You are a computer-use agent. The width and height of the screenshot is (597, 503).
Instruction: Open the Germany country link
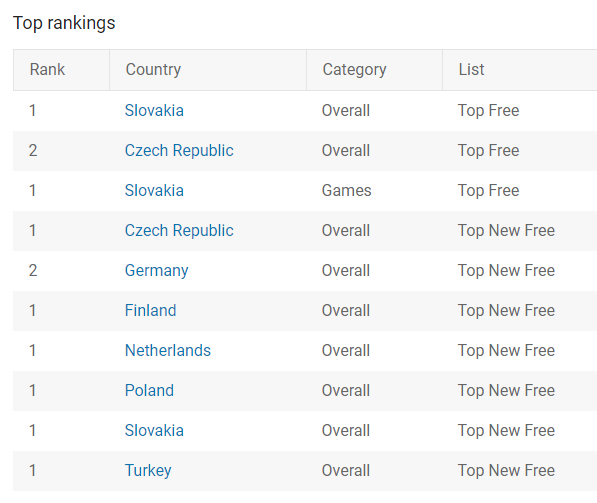pyautogui.click(x=156, y=271)
